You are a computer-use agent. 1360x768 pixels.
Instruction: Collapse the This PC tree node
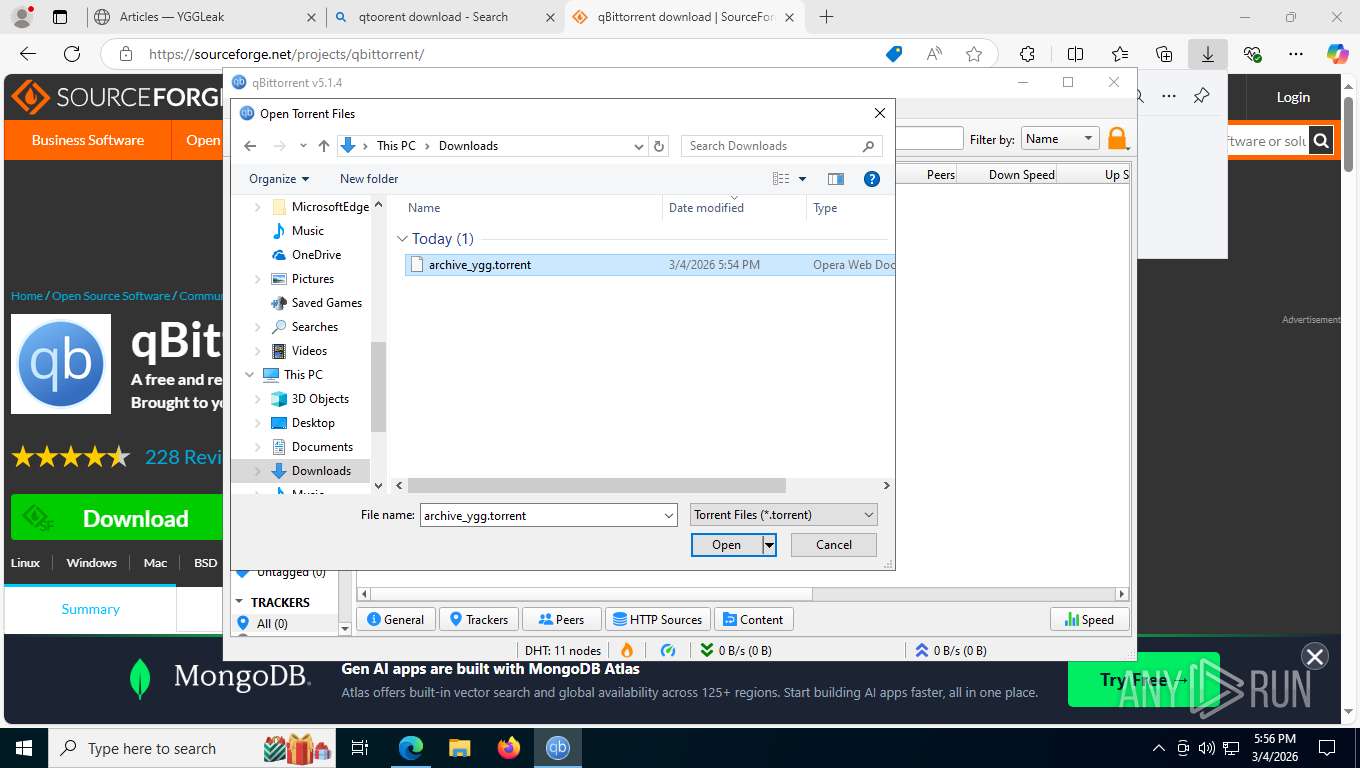point(249,375)
